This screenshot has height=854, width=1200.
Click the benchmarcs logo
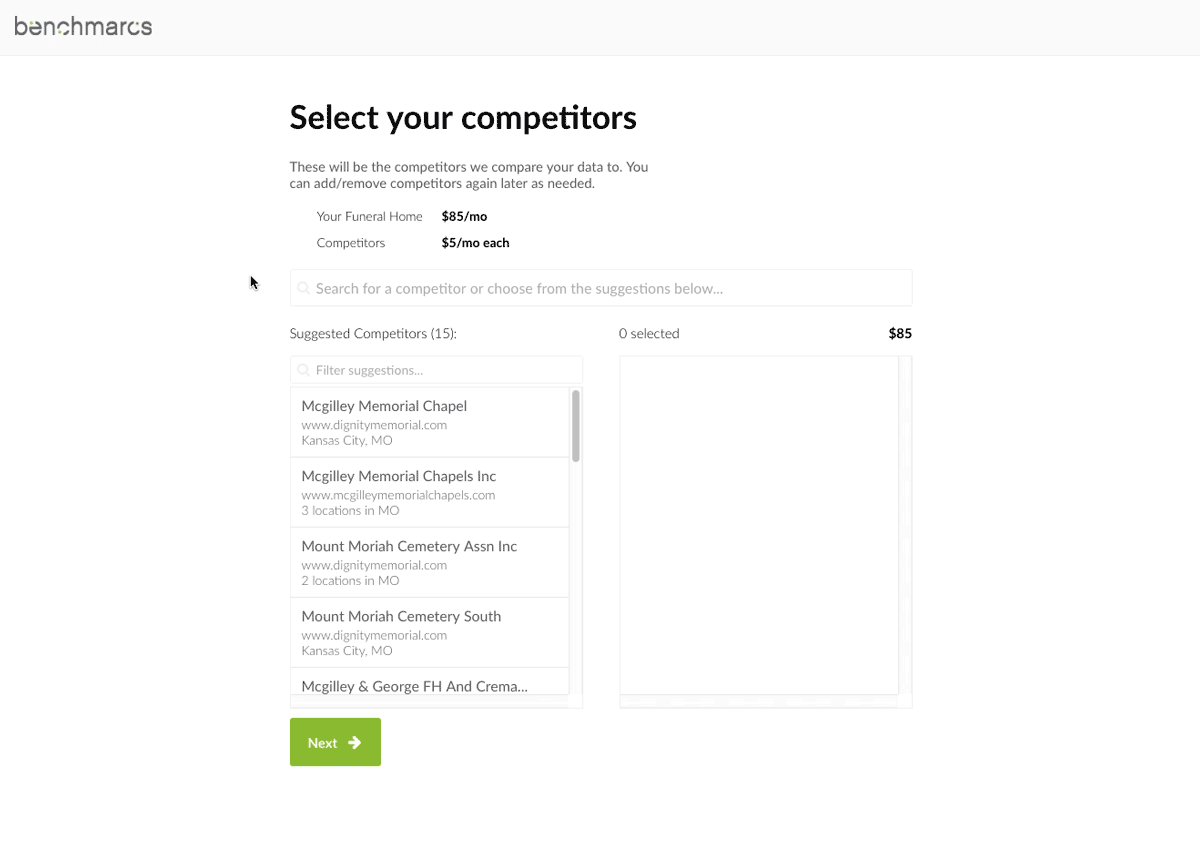pos(83,27)
